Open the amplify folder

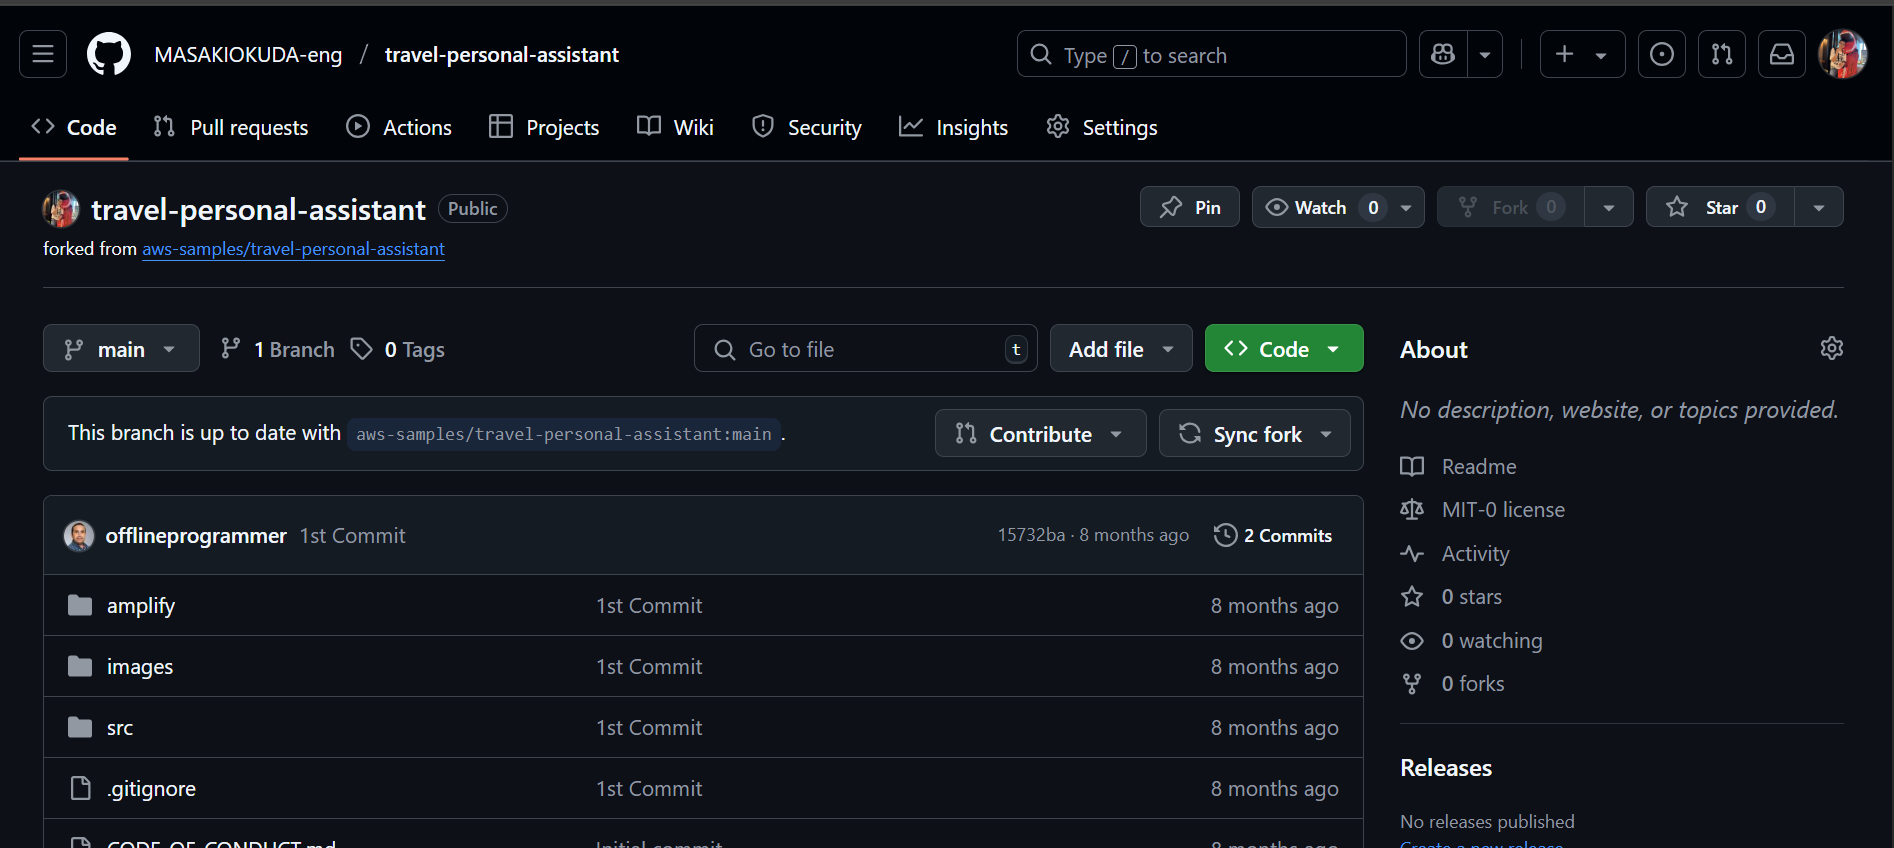[141, 606]
